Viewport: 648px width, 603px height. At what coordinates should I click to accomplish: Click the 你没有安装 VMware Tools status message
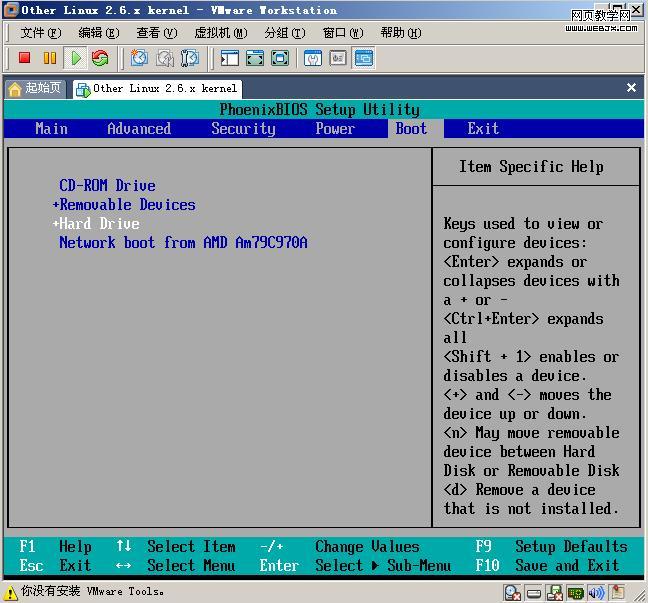coord(92,591)
